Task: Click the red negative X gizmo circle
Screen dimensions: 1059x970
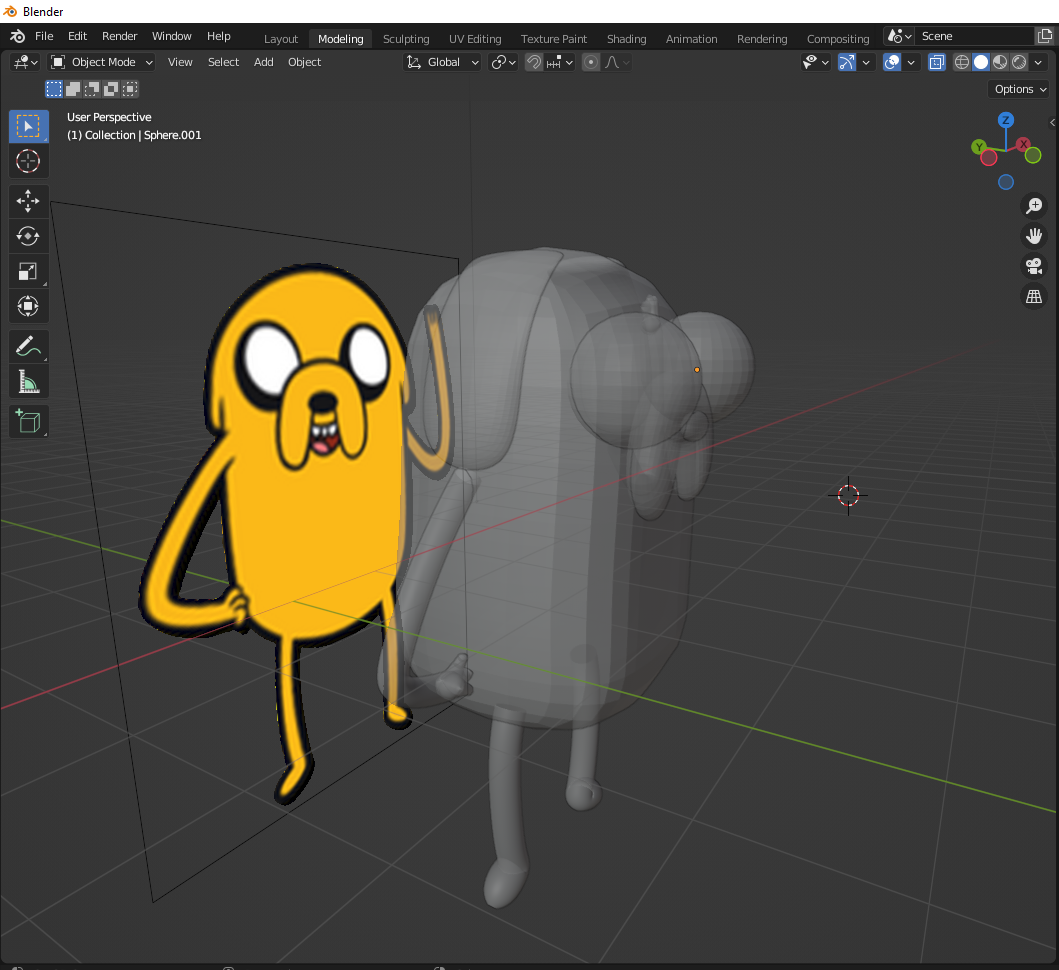Action: (x=989, y=158)
